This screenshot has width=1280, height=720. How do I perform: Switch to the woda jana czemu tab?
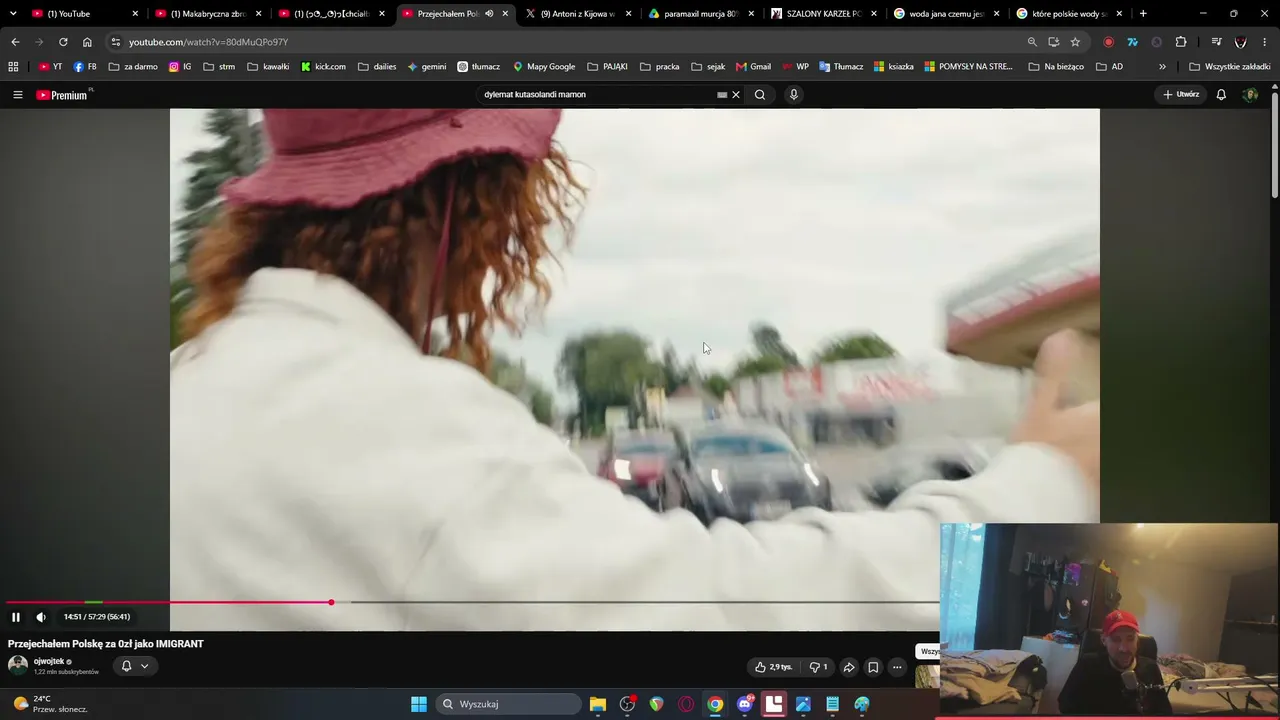click(947, 14)
